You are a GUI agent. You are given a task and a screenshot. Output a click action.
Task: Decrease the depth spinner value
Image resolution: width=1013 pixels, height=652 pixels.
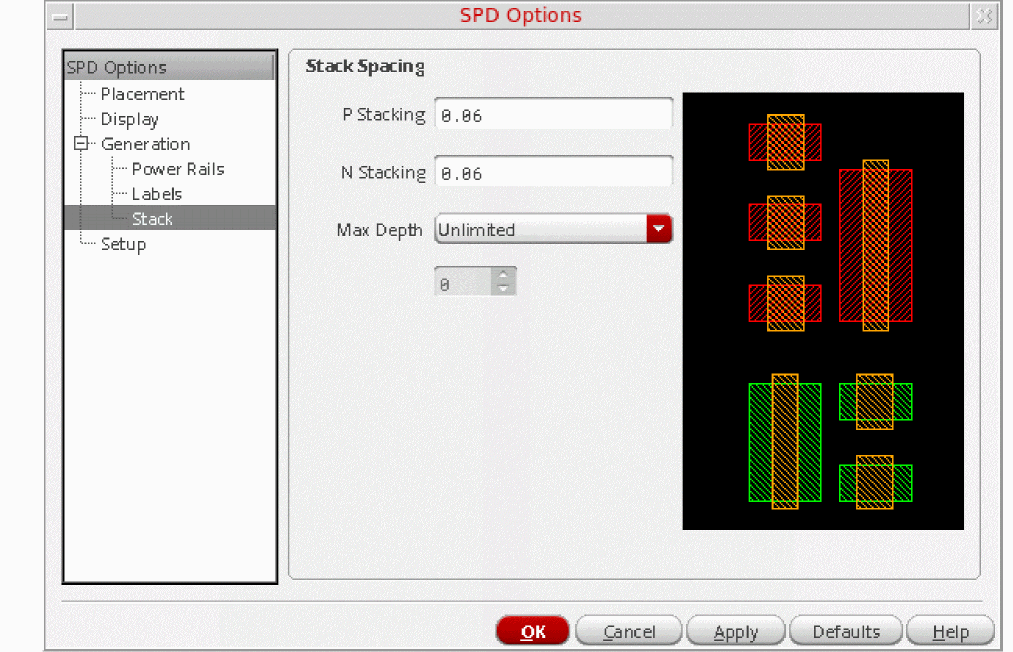(x=503, y=288)
